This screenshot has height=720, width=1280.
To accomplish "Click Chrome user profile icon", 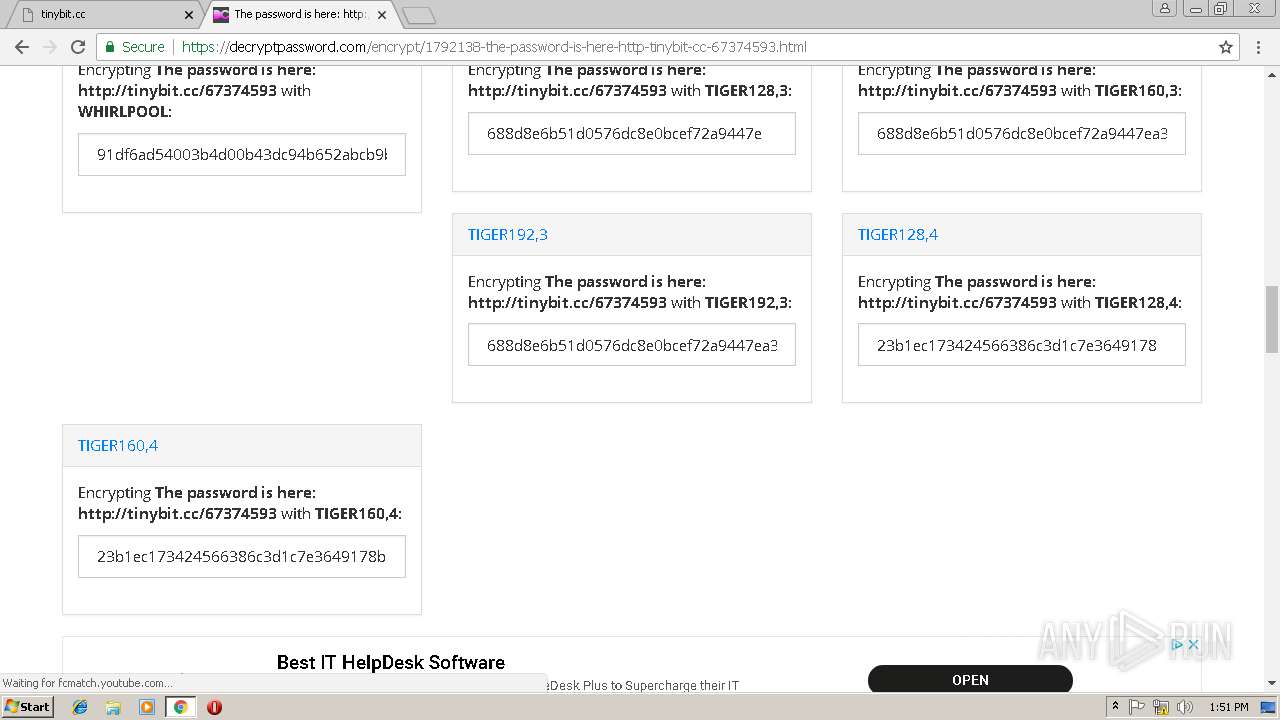I will point(1165,9).
